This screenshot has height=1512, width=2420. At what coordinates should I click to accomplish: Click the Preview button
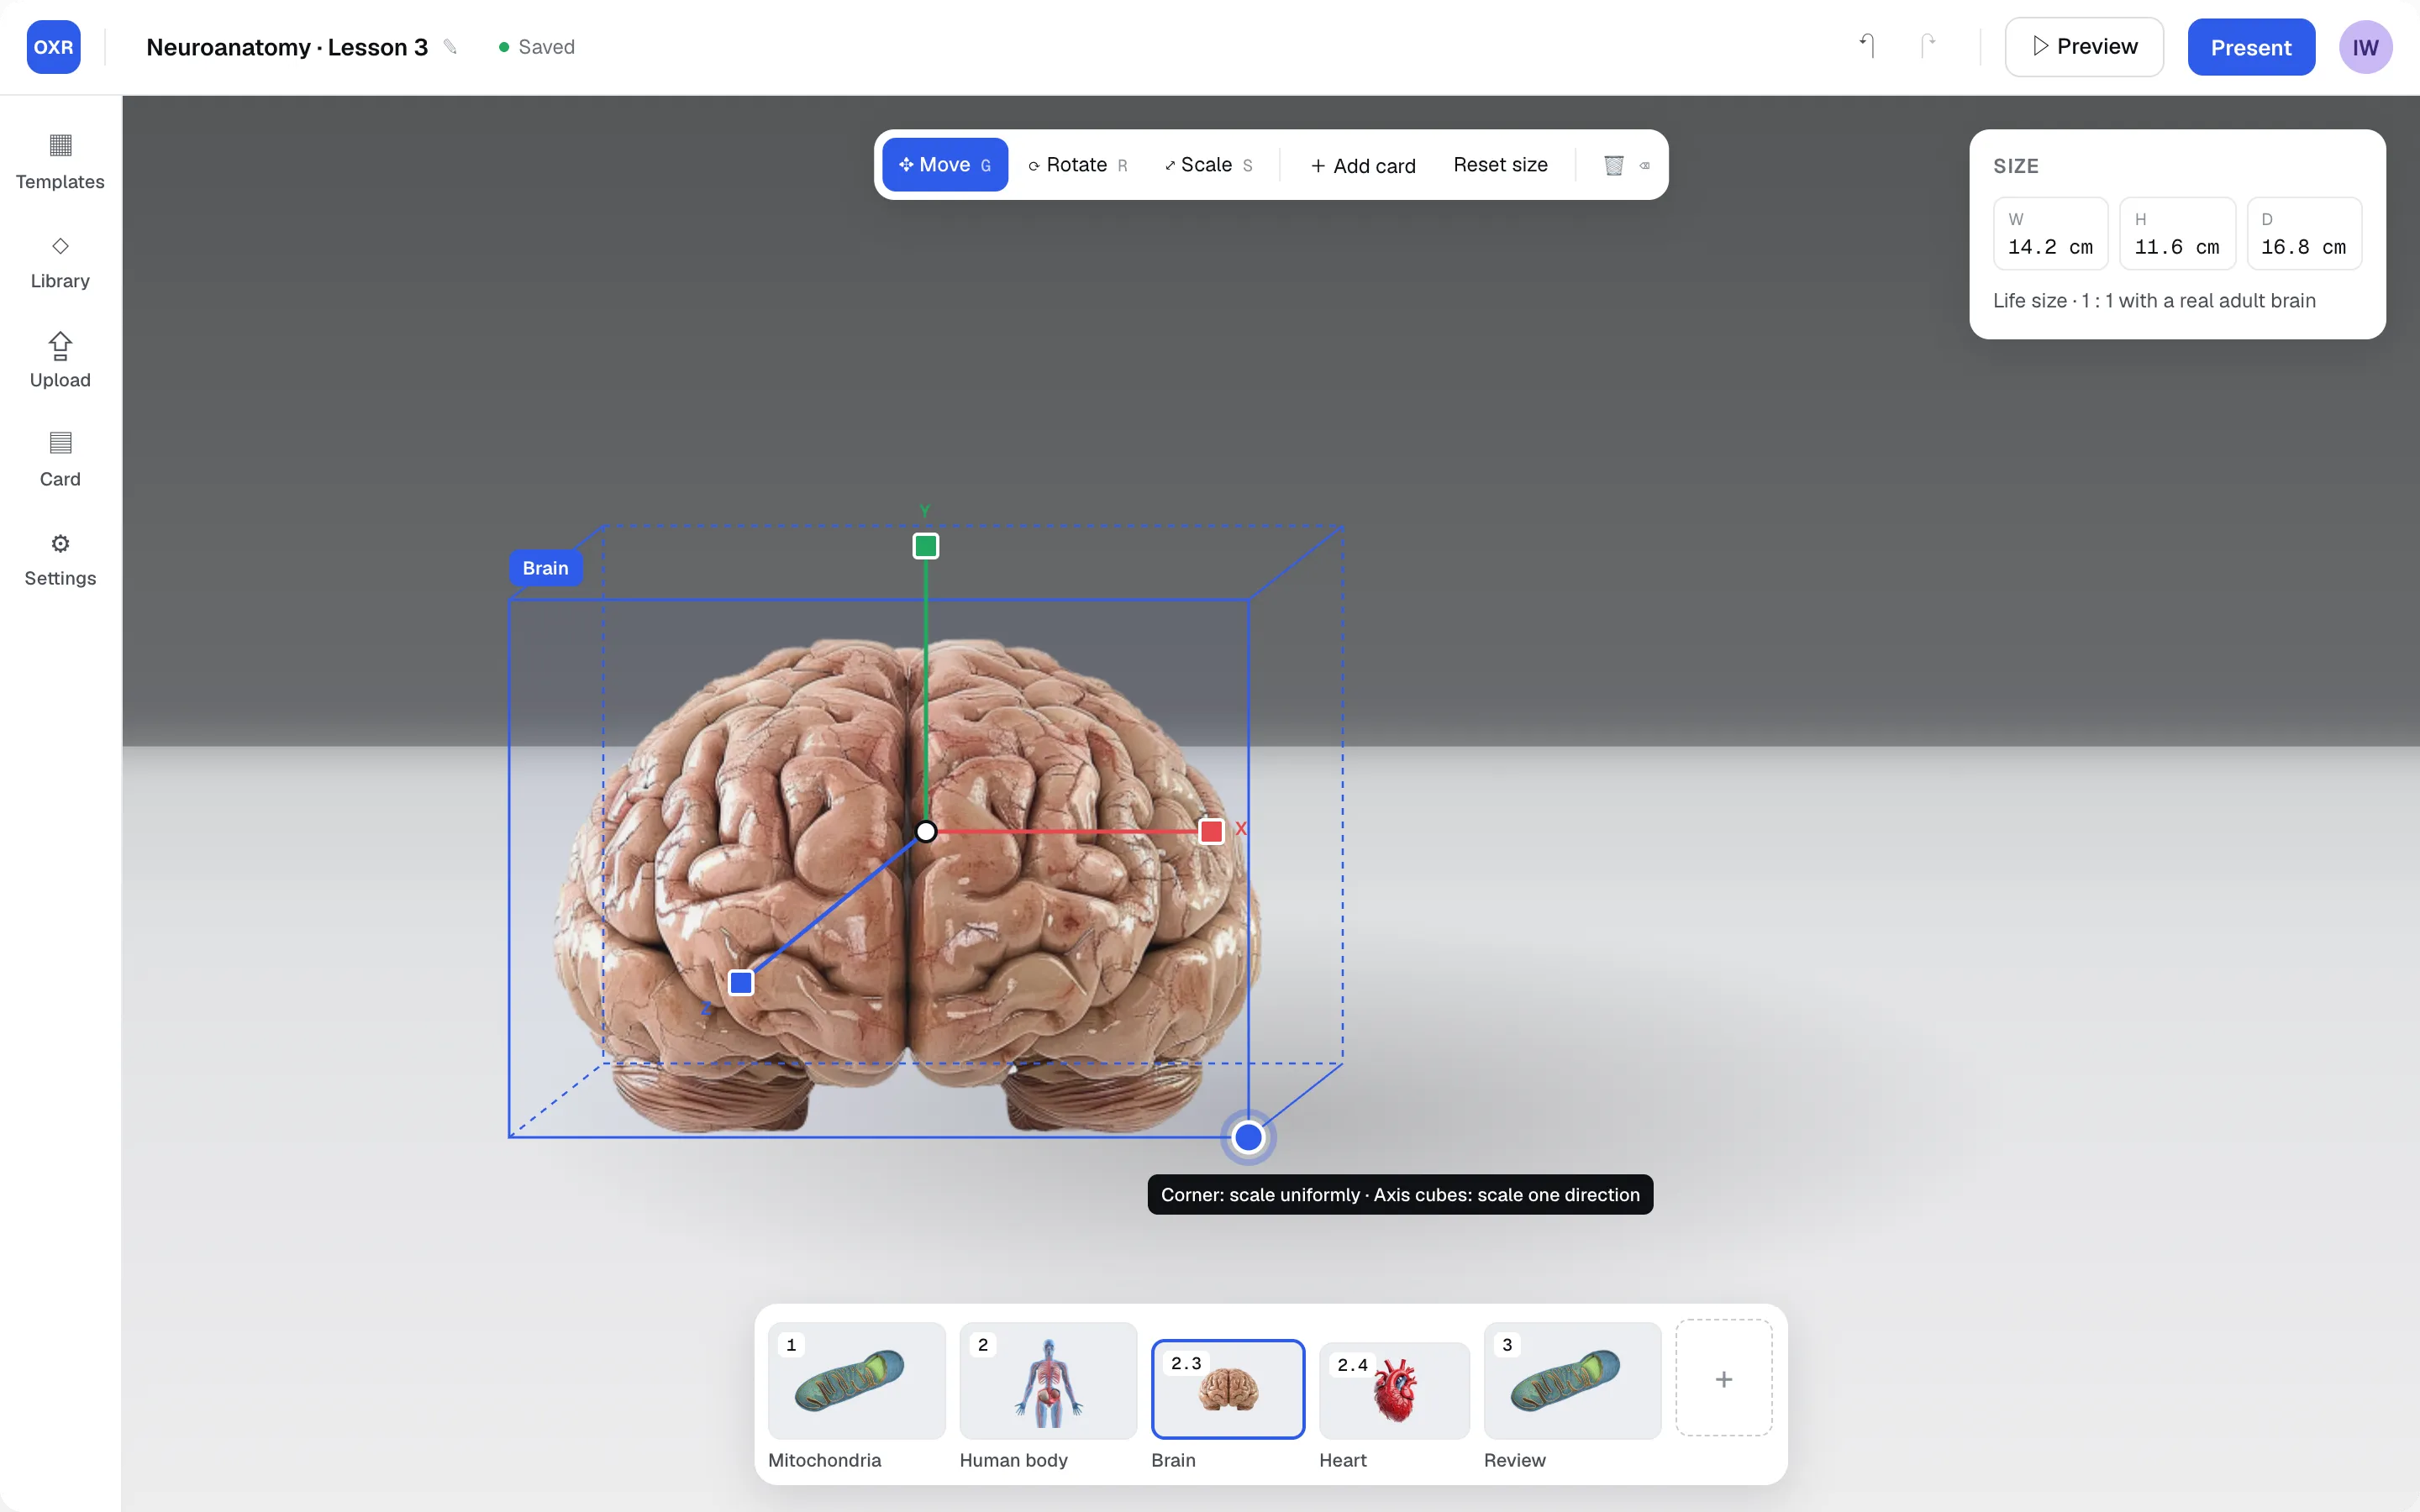2084,47
